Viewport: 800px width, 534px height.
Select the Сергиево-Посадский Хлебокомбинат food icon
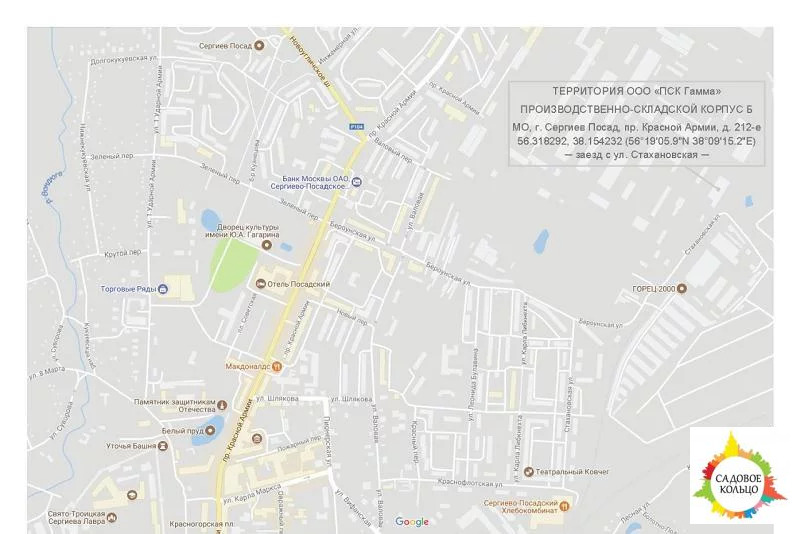click(x=564, y=506)
